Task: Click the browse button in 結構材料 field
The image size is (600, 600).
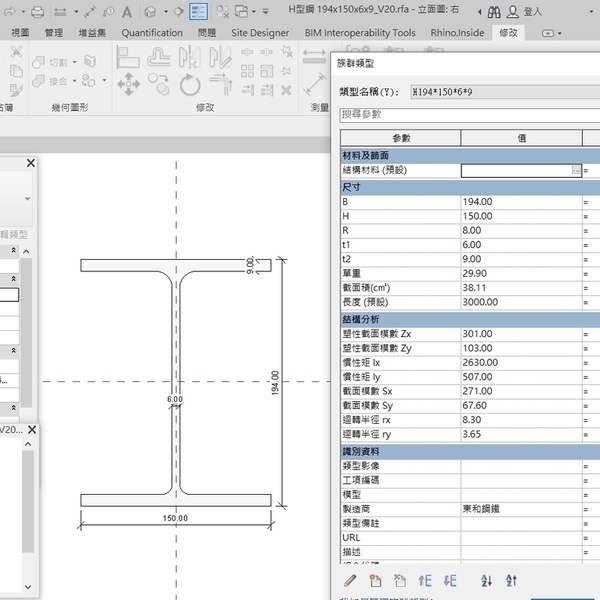Action: (575, 171)
